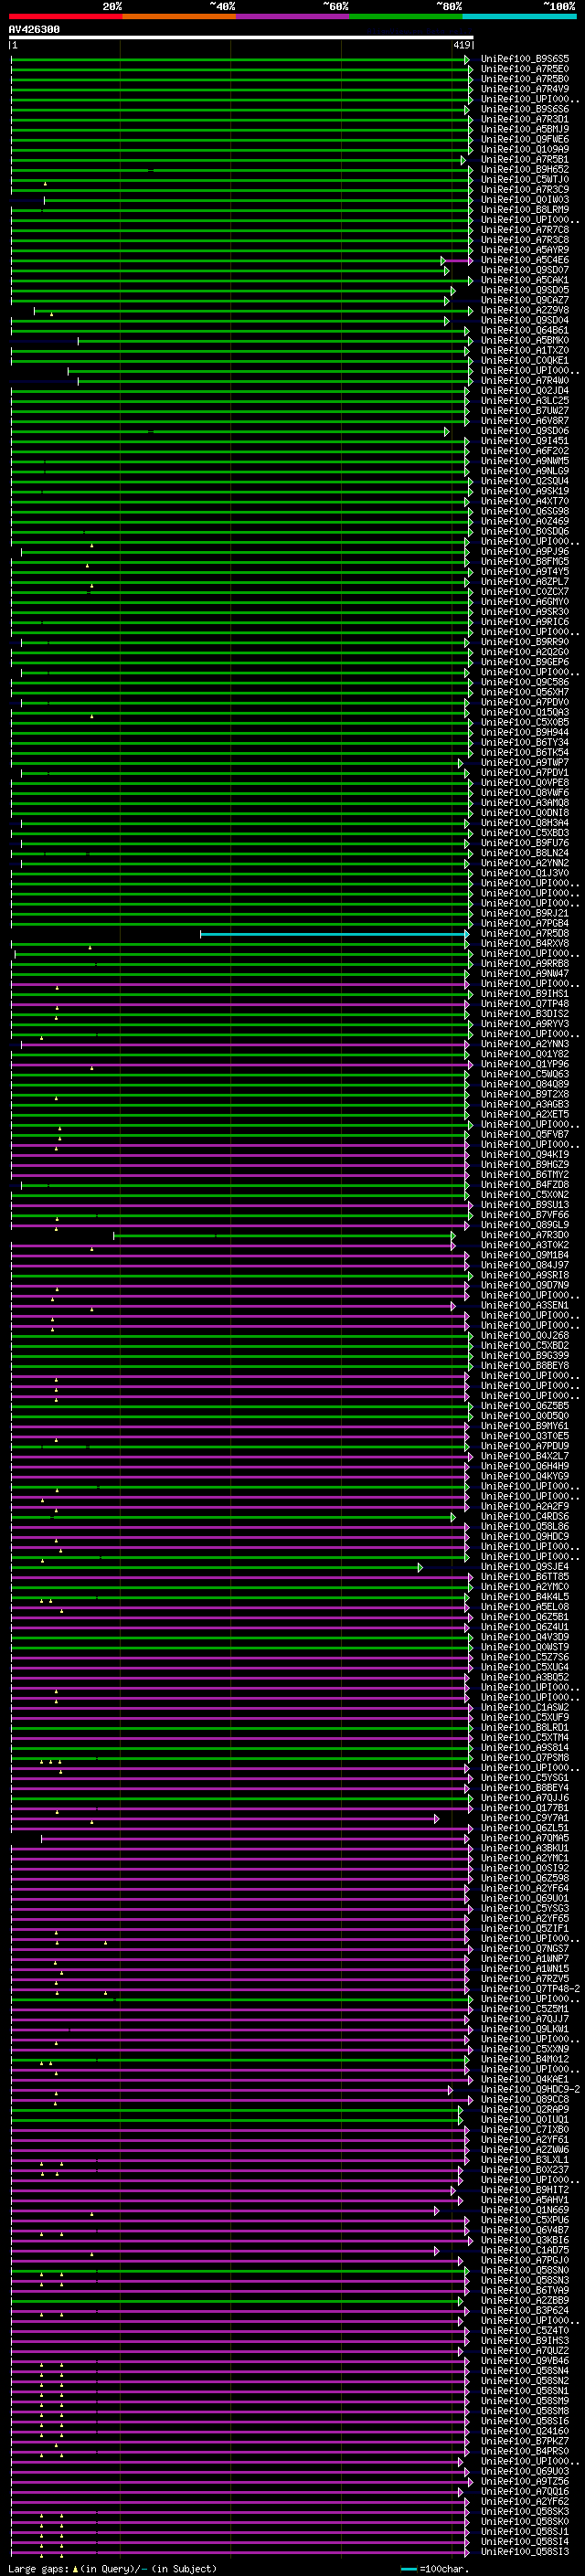Open the UniRef100_Q15QA3 hit

tap(525, 712)
